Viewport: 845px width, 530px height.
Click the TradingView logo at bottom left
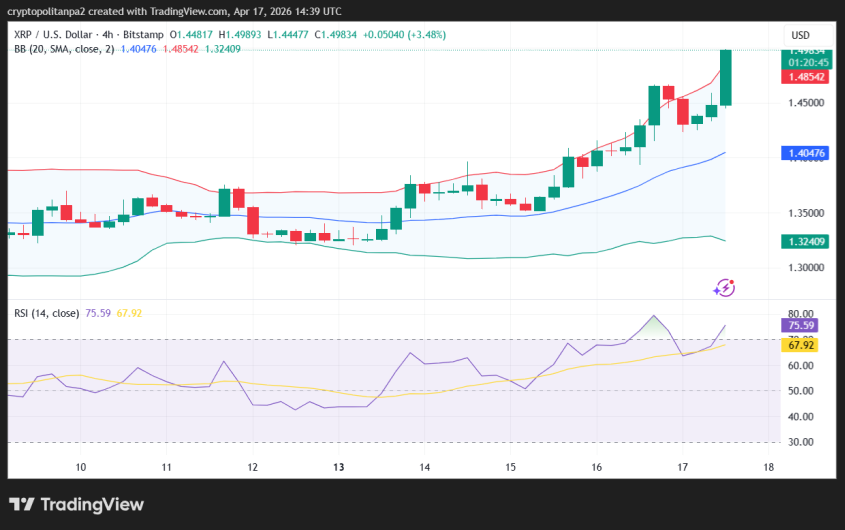[76, 505]
